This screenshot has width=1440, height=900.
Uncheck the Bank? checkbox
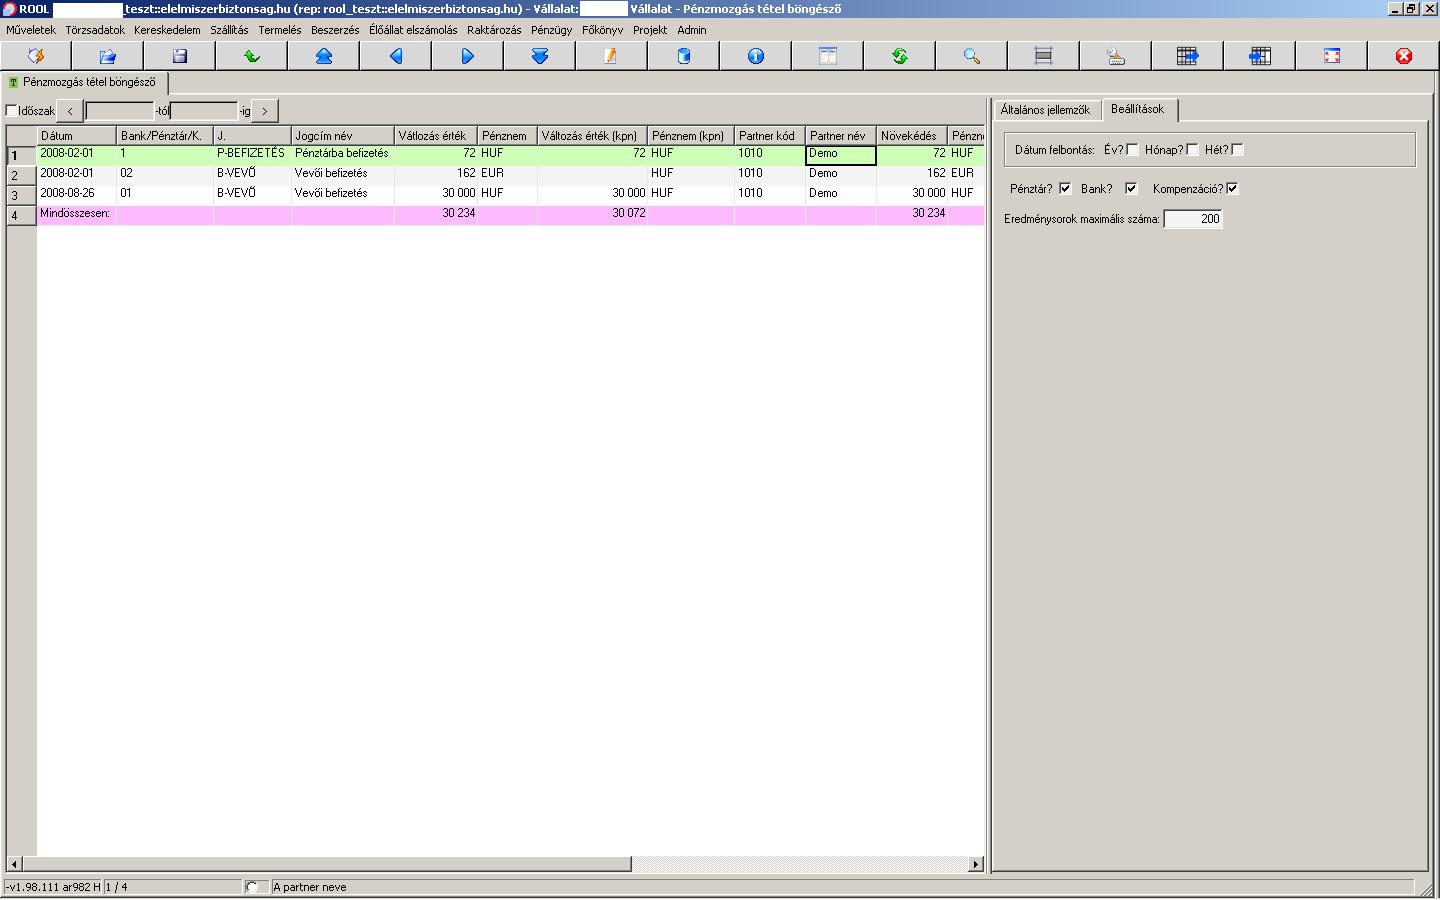pyautogui.click(x=1131, y=188)
